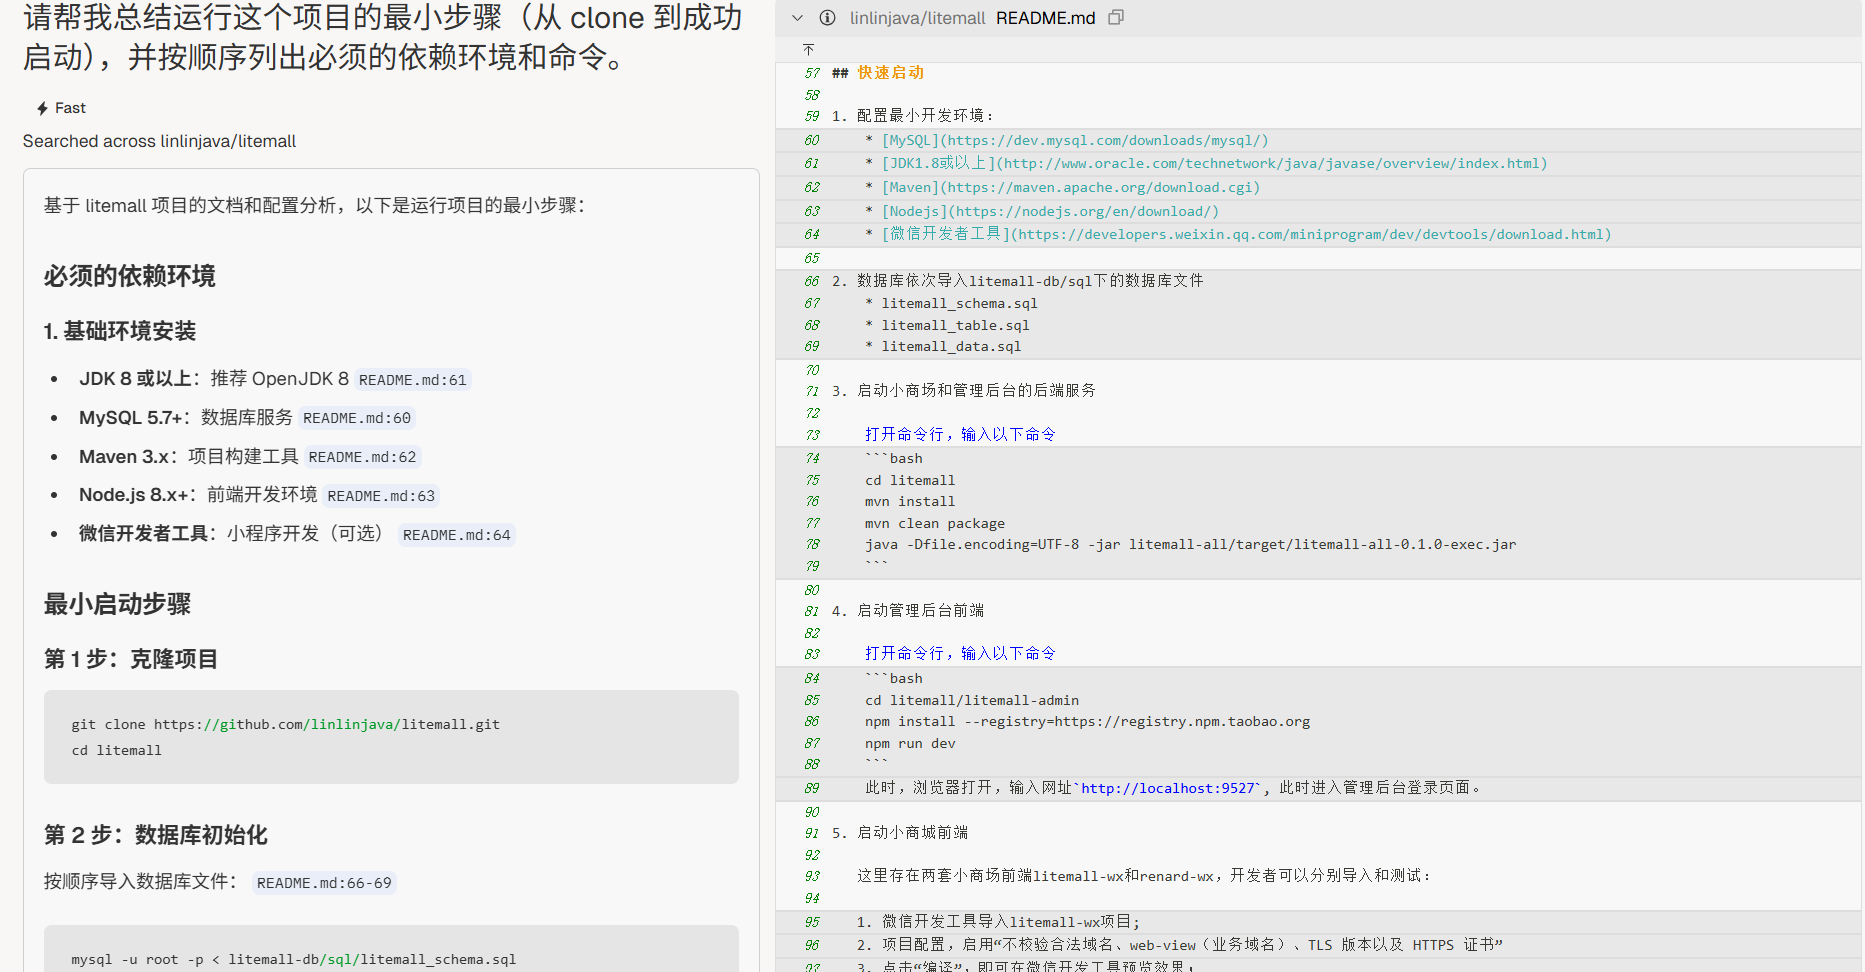Open citation README.md:66-69 for database import
The height and width of the screenshot is (972, 1865).
[x=324, y=883]
